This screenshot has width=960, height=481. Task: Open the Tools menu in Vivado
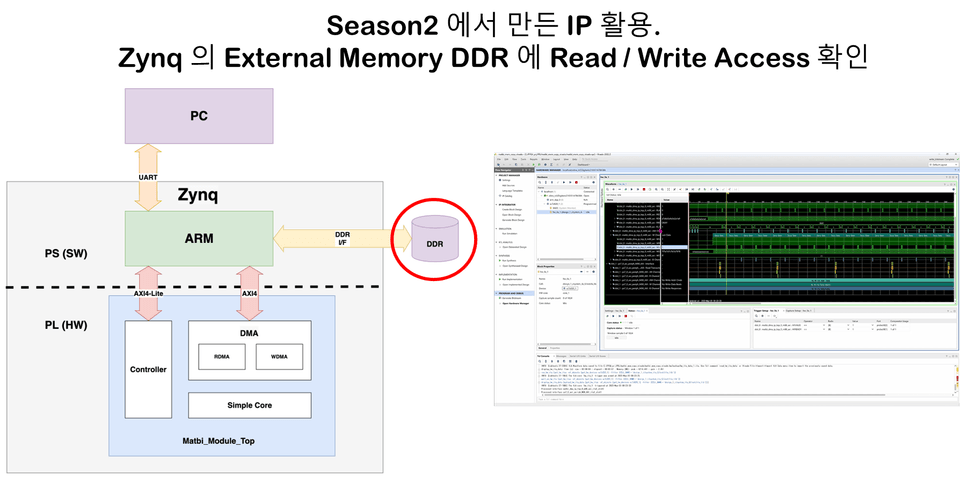523,159
